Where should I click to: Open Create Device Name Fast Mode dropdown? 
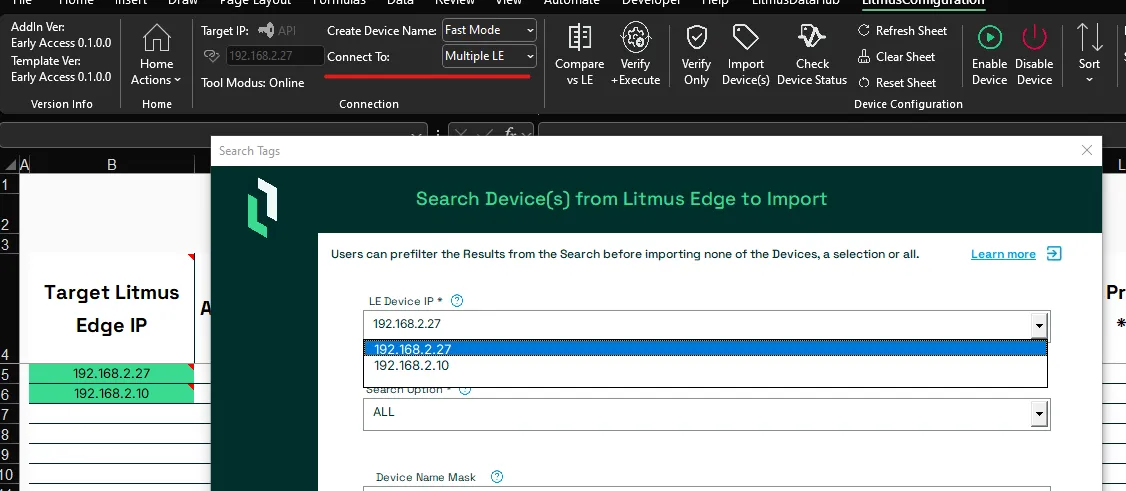click(x=490, y=30)
